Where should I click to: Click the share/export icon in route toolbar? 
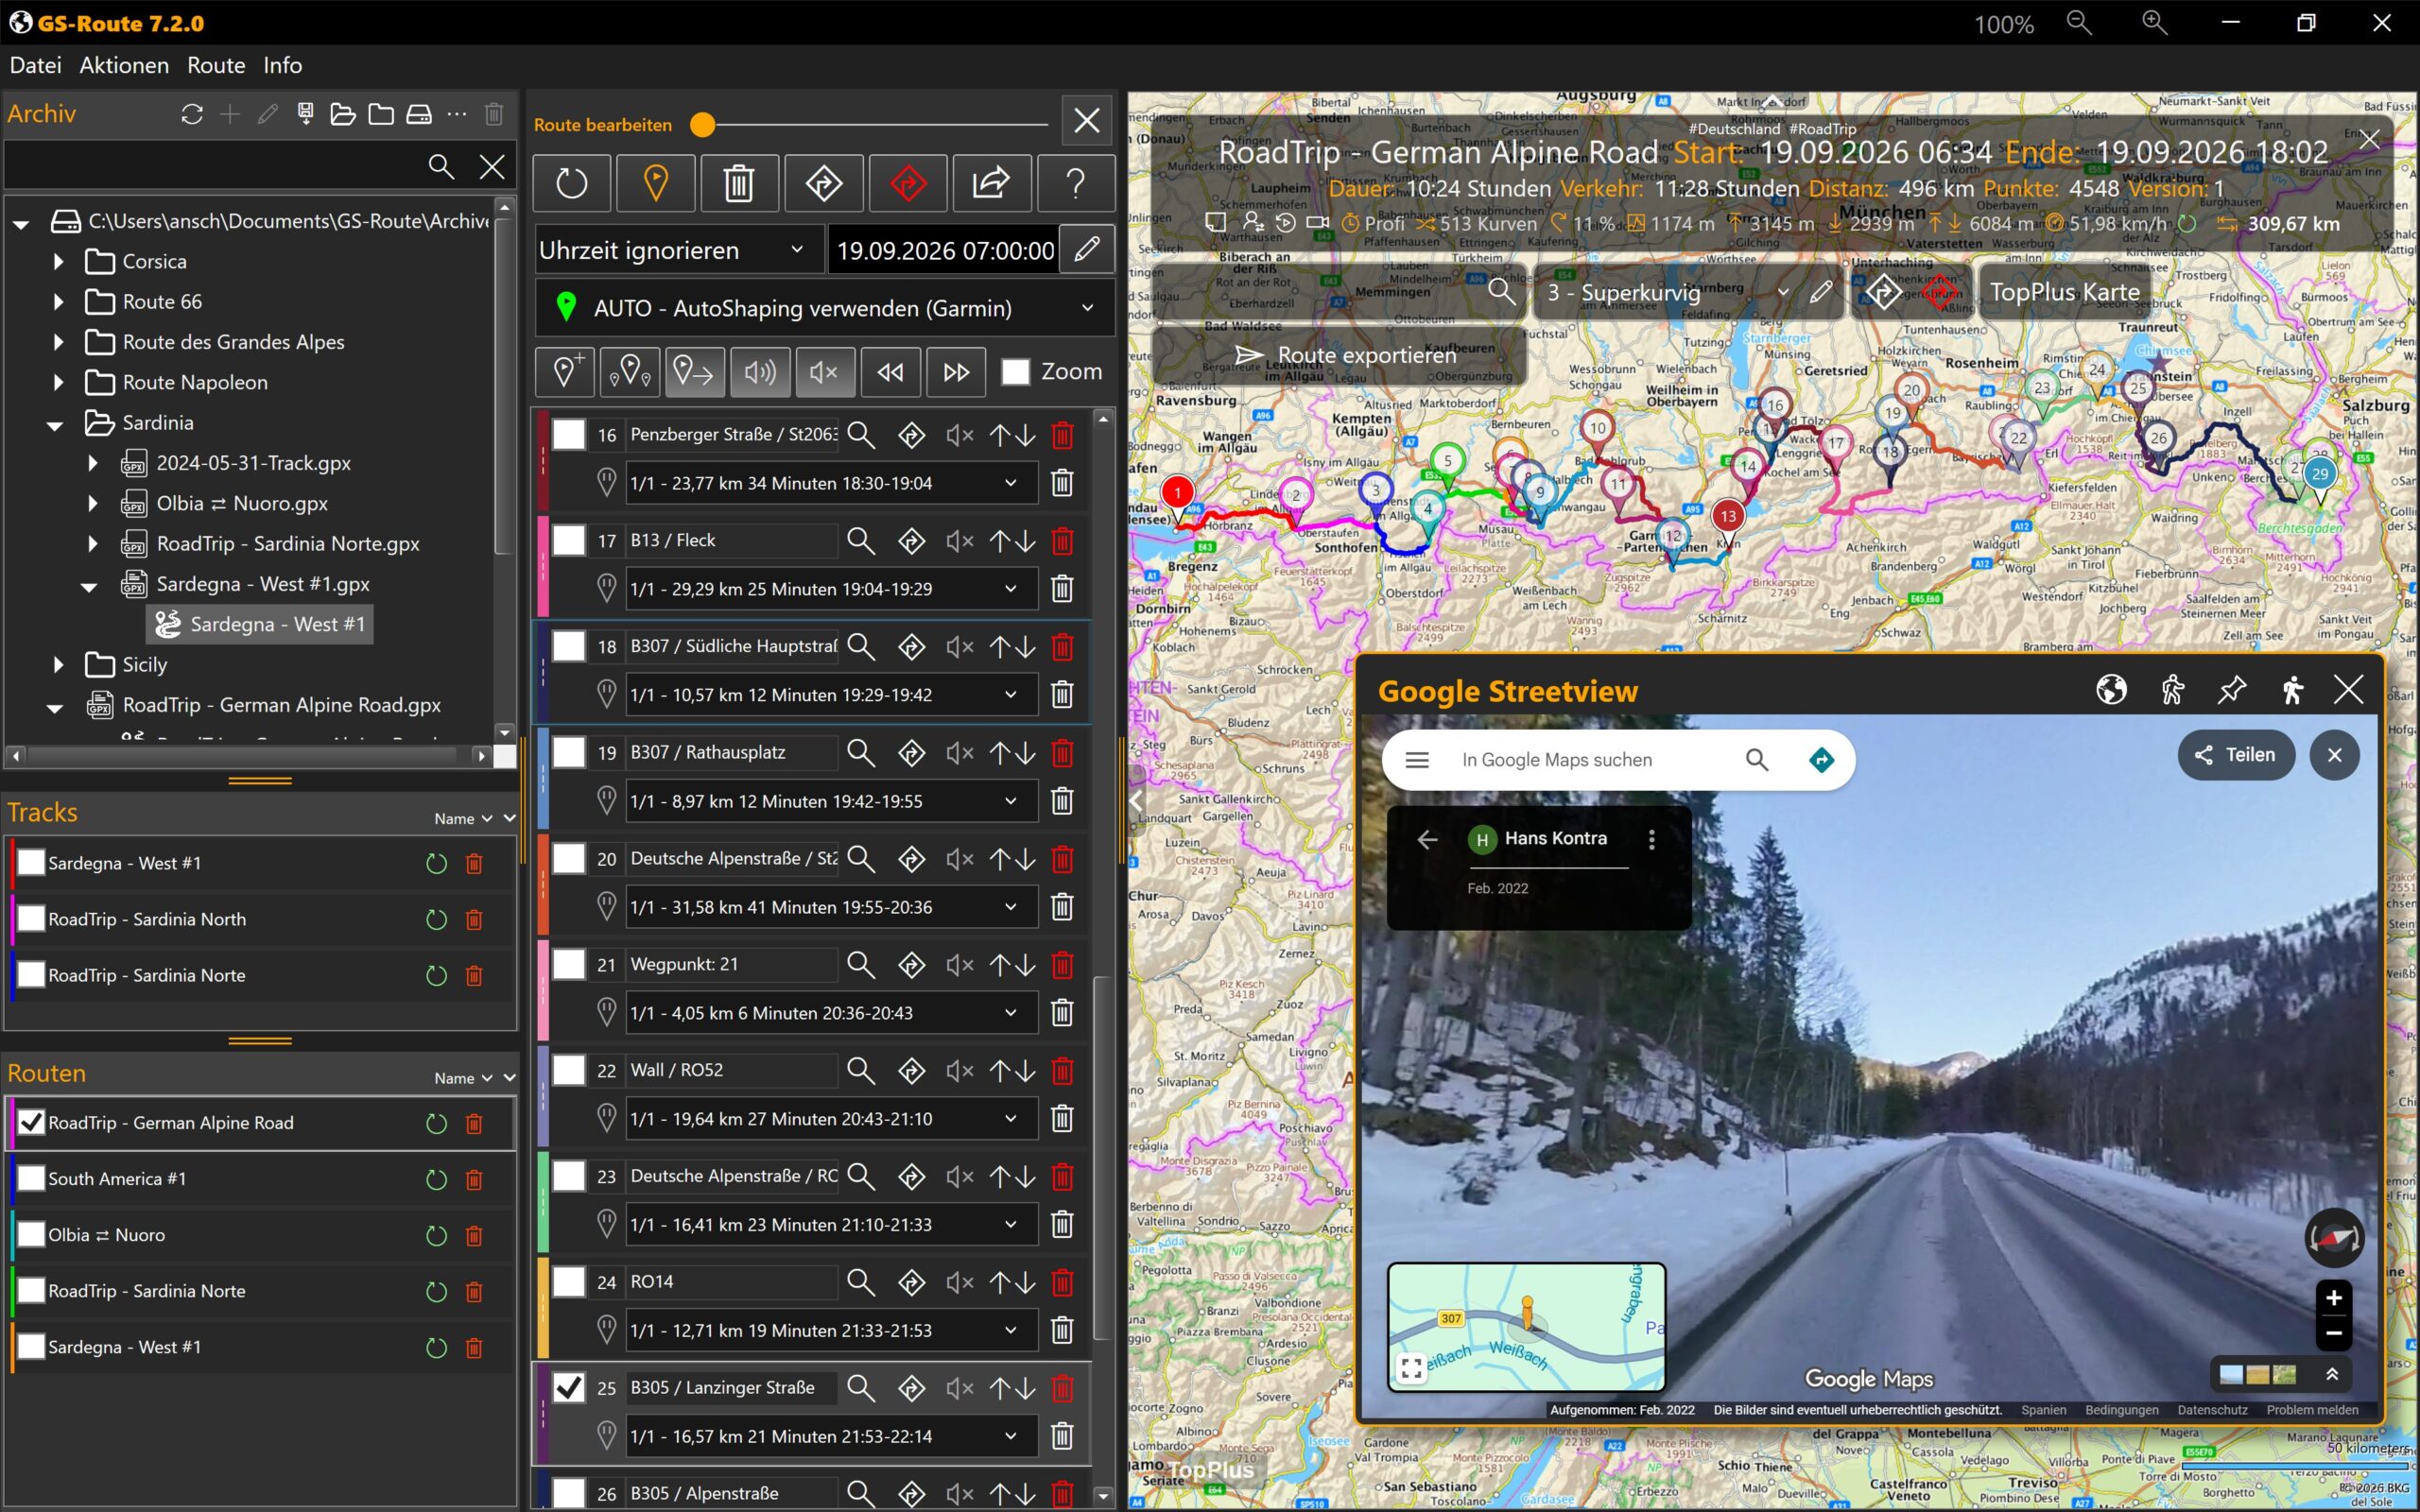pyautogui.click(x=991, y=183)
